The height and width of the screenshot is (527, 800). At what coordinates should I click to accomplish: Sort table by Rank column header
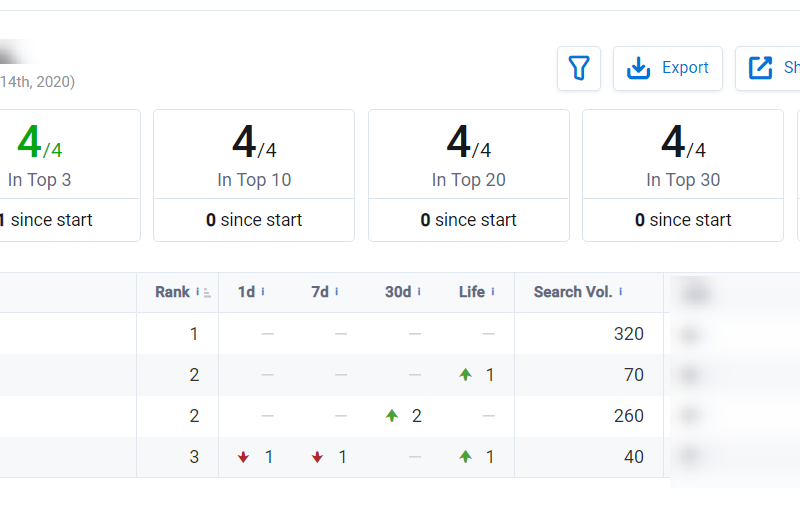coord(172,292)
